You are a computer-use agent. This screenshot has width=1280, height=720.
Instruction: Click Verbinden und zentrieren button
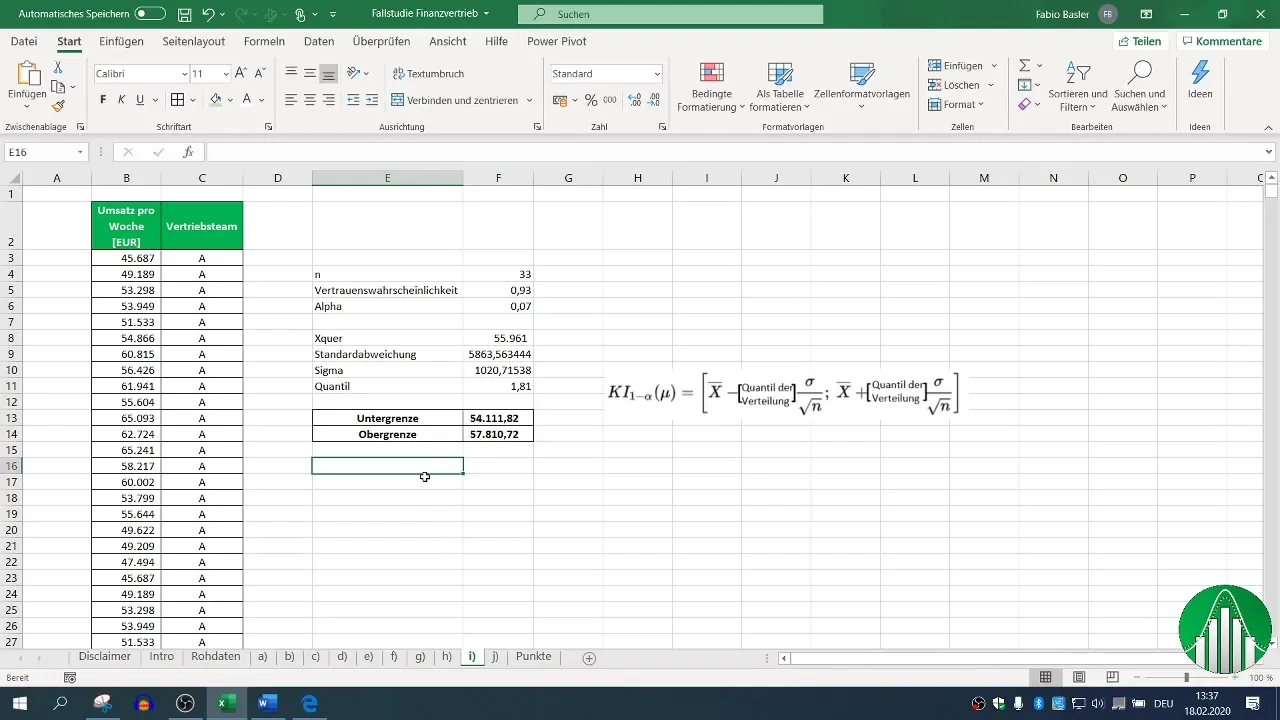[455, 100]
